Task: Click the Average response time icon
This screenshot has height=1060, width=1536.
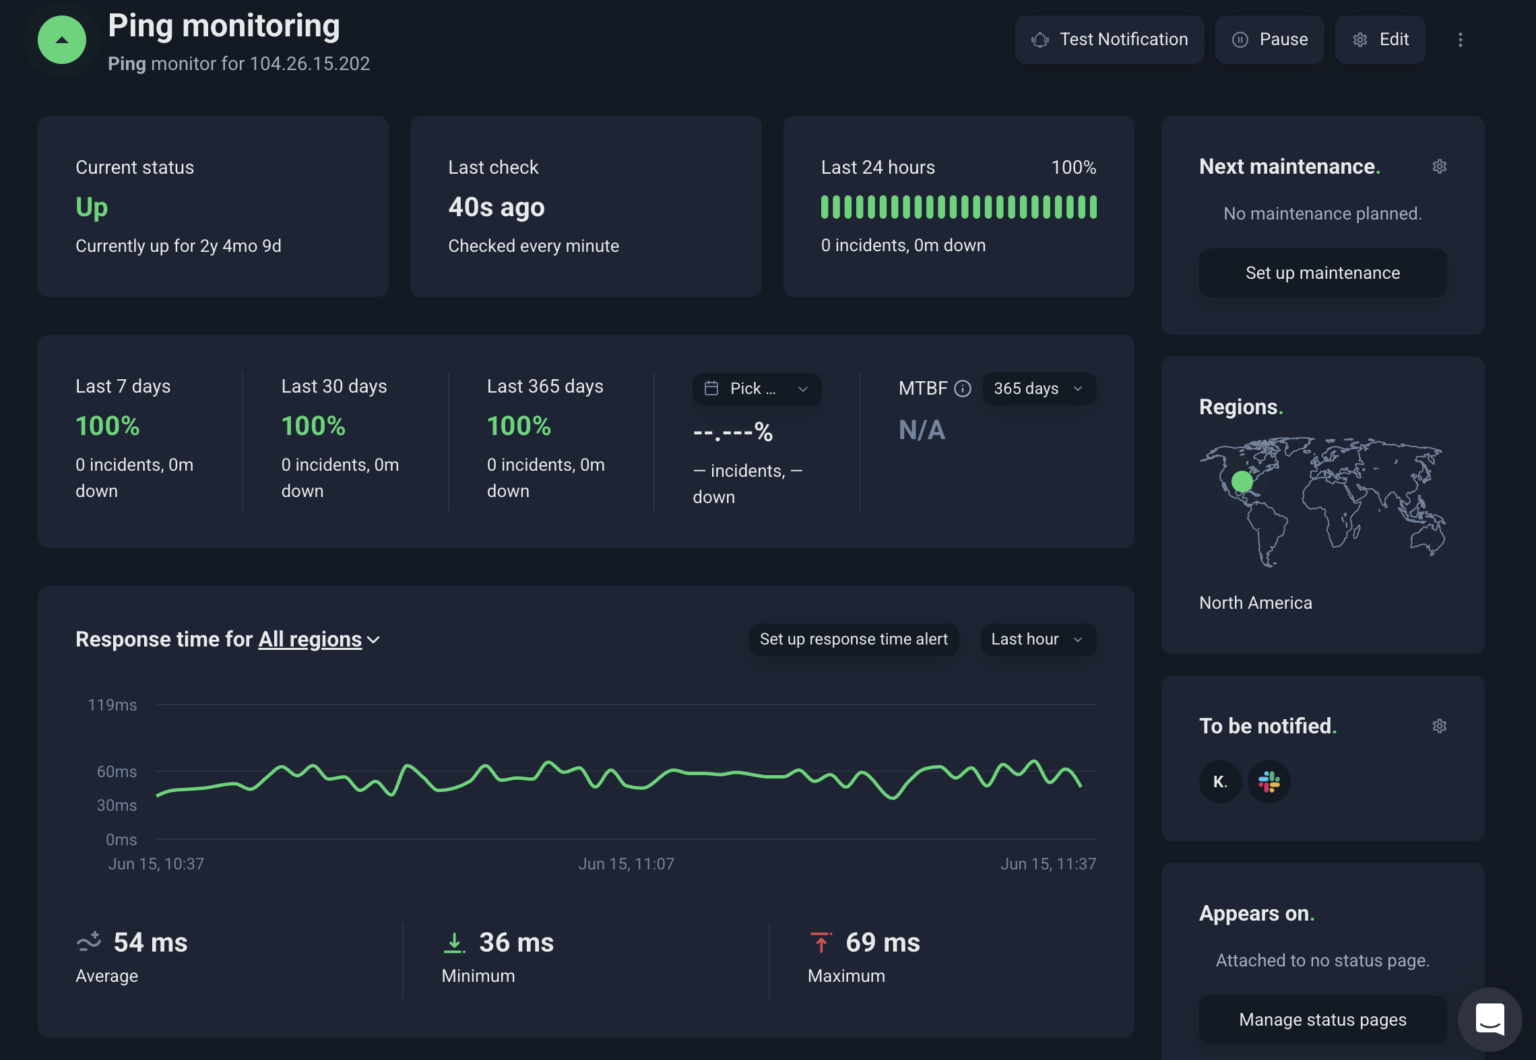Action: (x=89, y=942)
